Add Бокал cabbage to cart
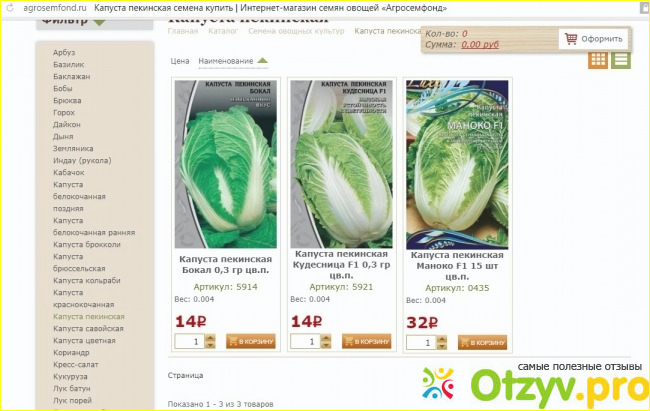The width and height of the screenshot is (650, 411). [x=251, y=341]
